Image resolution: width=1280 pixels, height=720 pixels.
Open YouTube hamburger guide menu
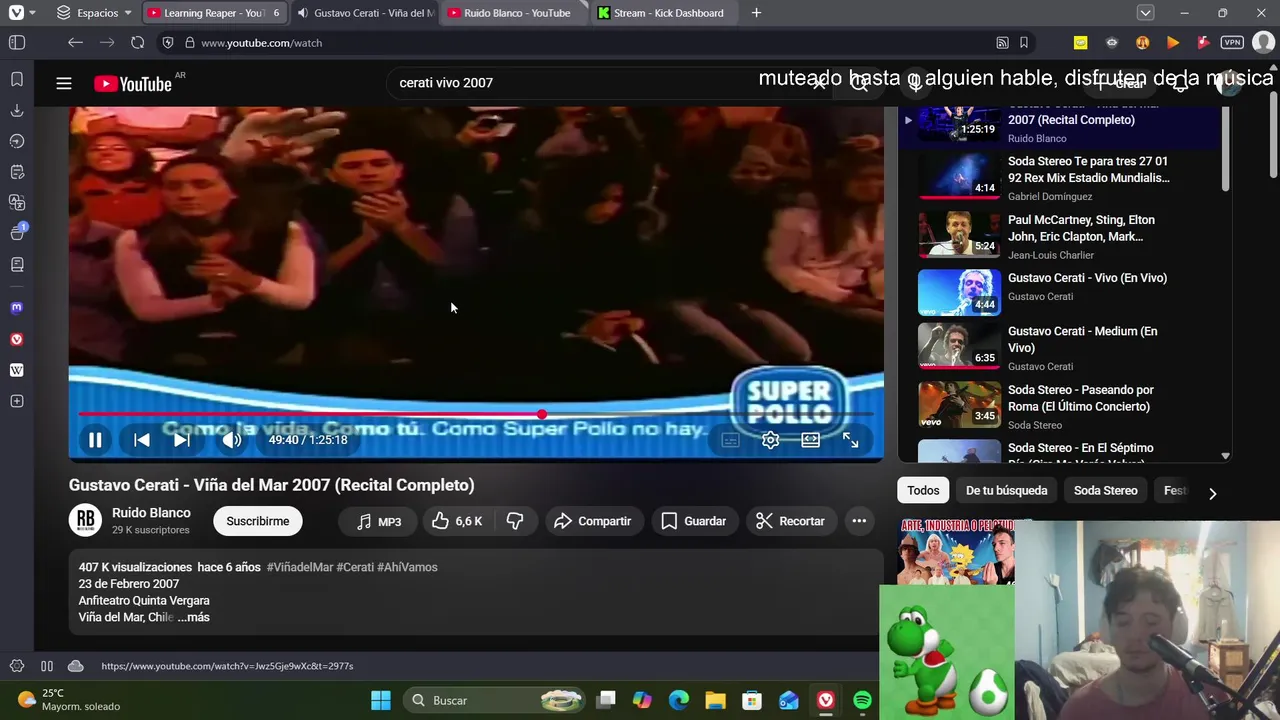click(64, 84)
